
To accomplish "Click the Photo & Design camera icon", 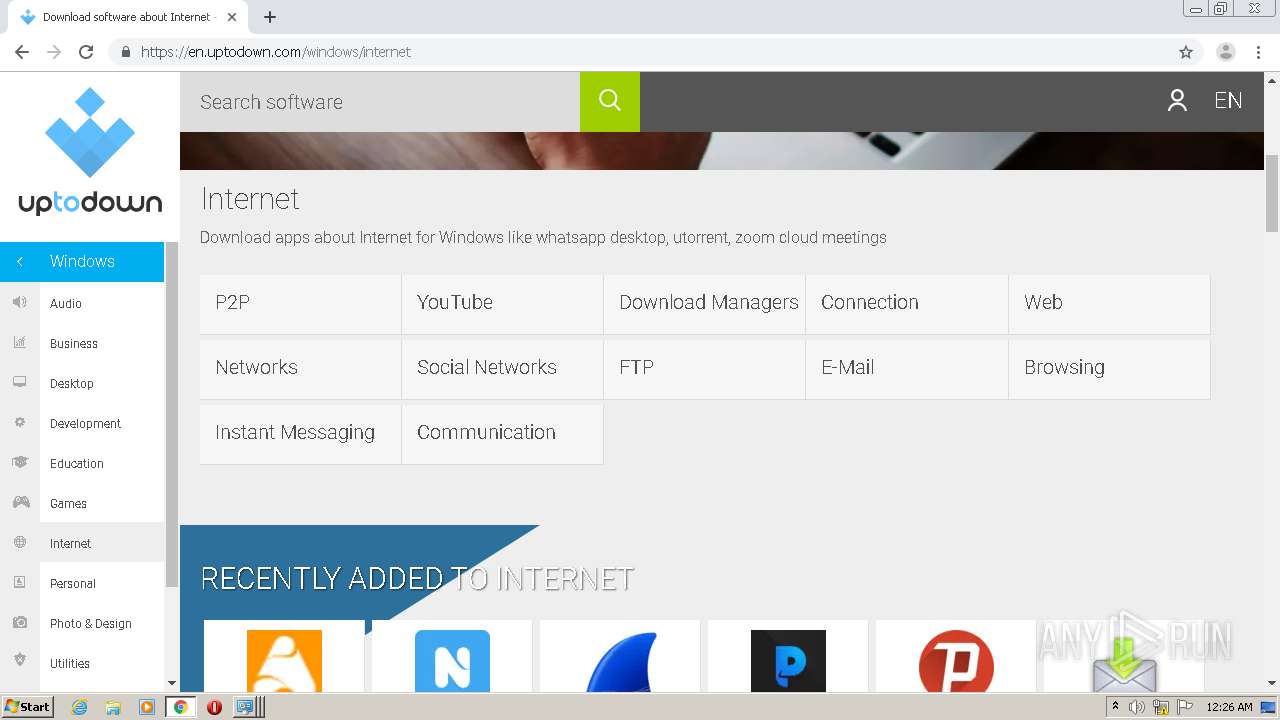I will 19,623.
